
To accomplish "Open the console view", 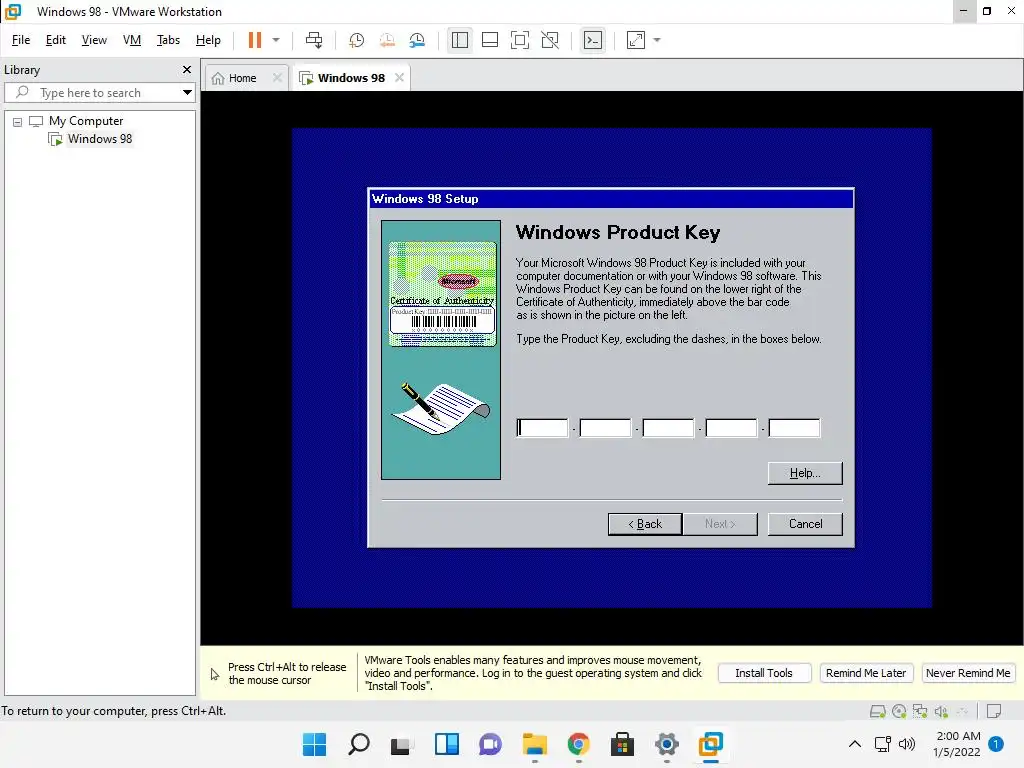I will (x=593, y=40).
